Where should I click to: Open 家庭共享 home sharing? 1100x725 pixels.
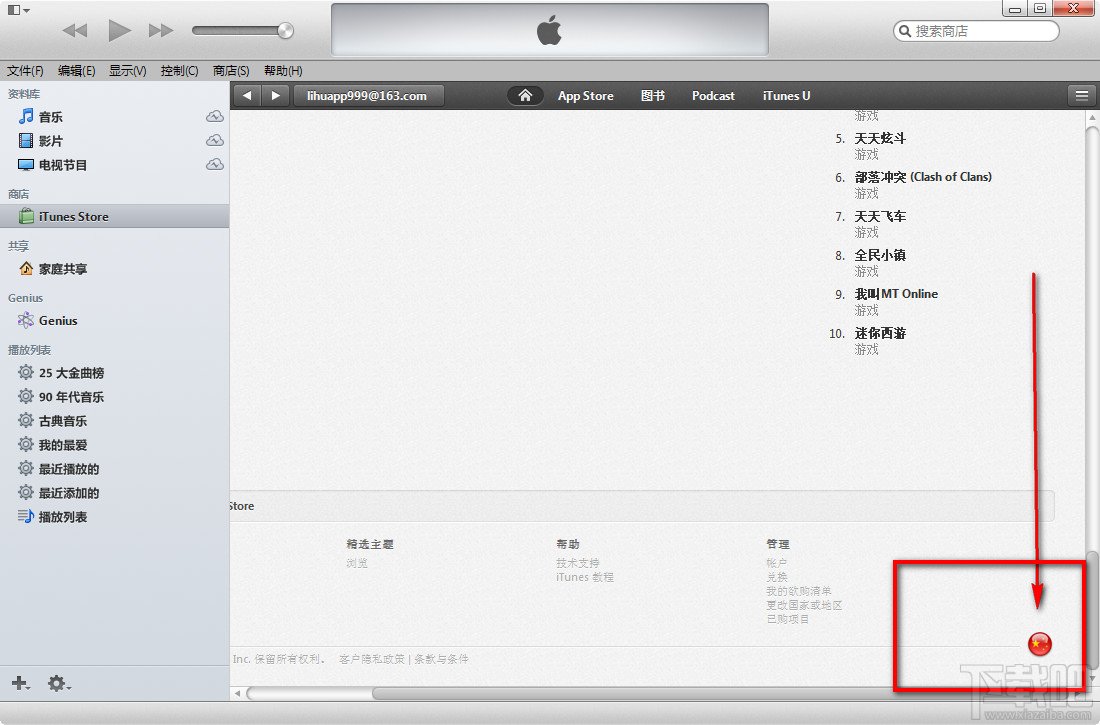pyautogui.click(x=62, y=268)
